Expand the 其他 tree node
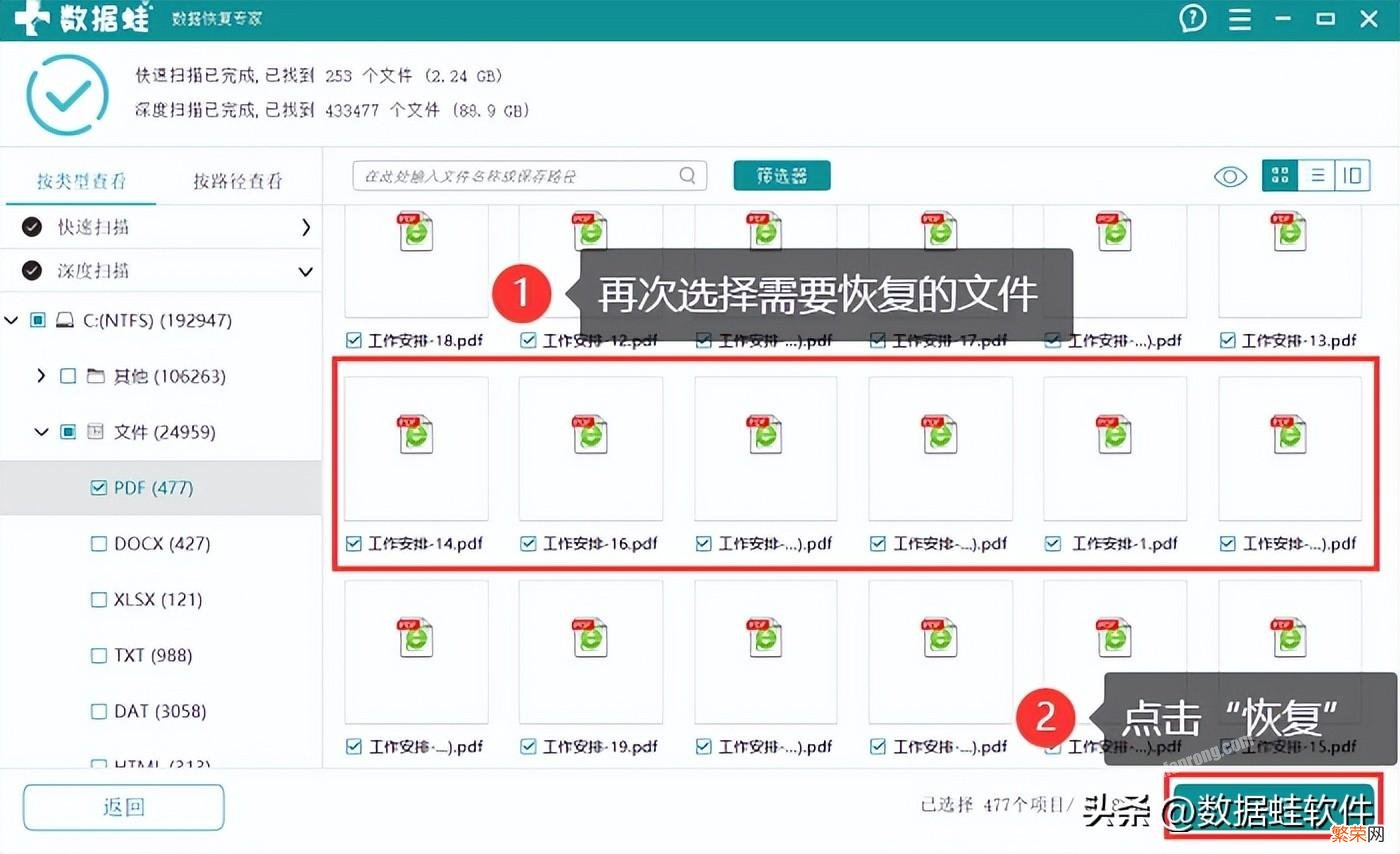The image size is (1400, 854). tap(41, 376)
